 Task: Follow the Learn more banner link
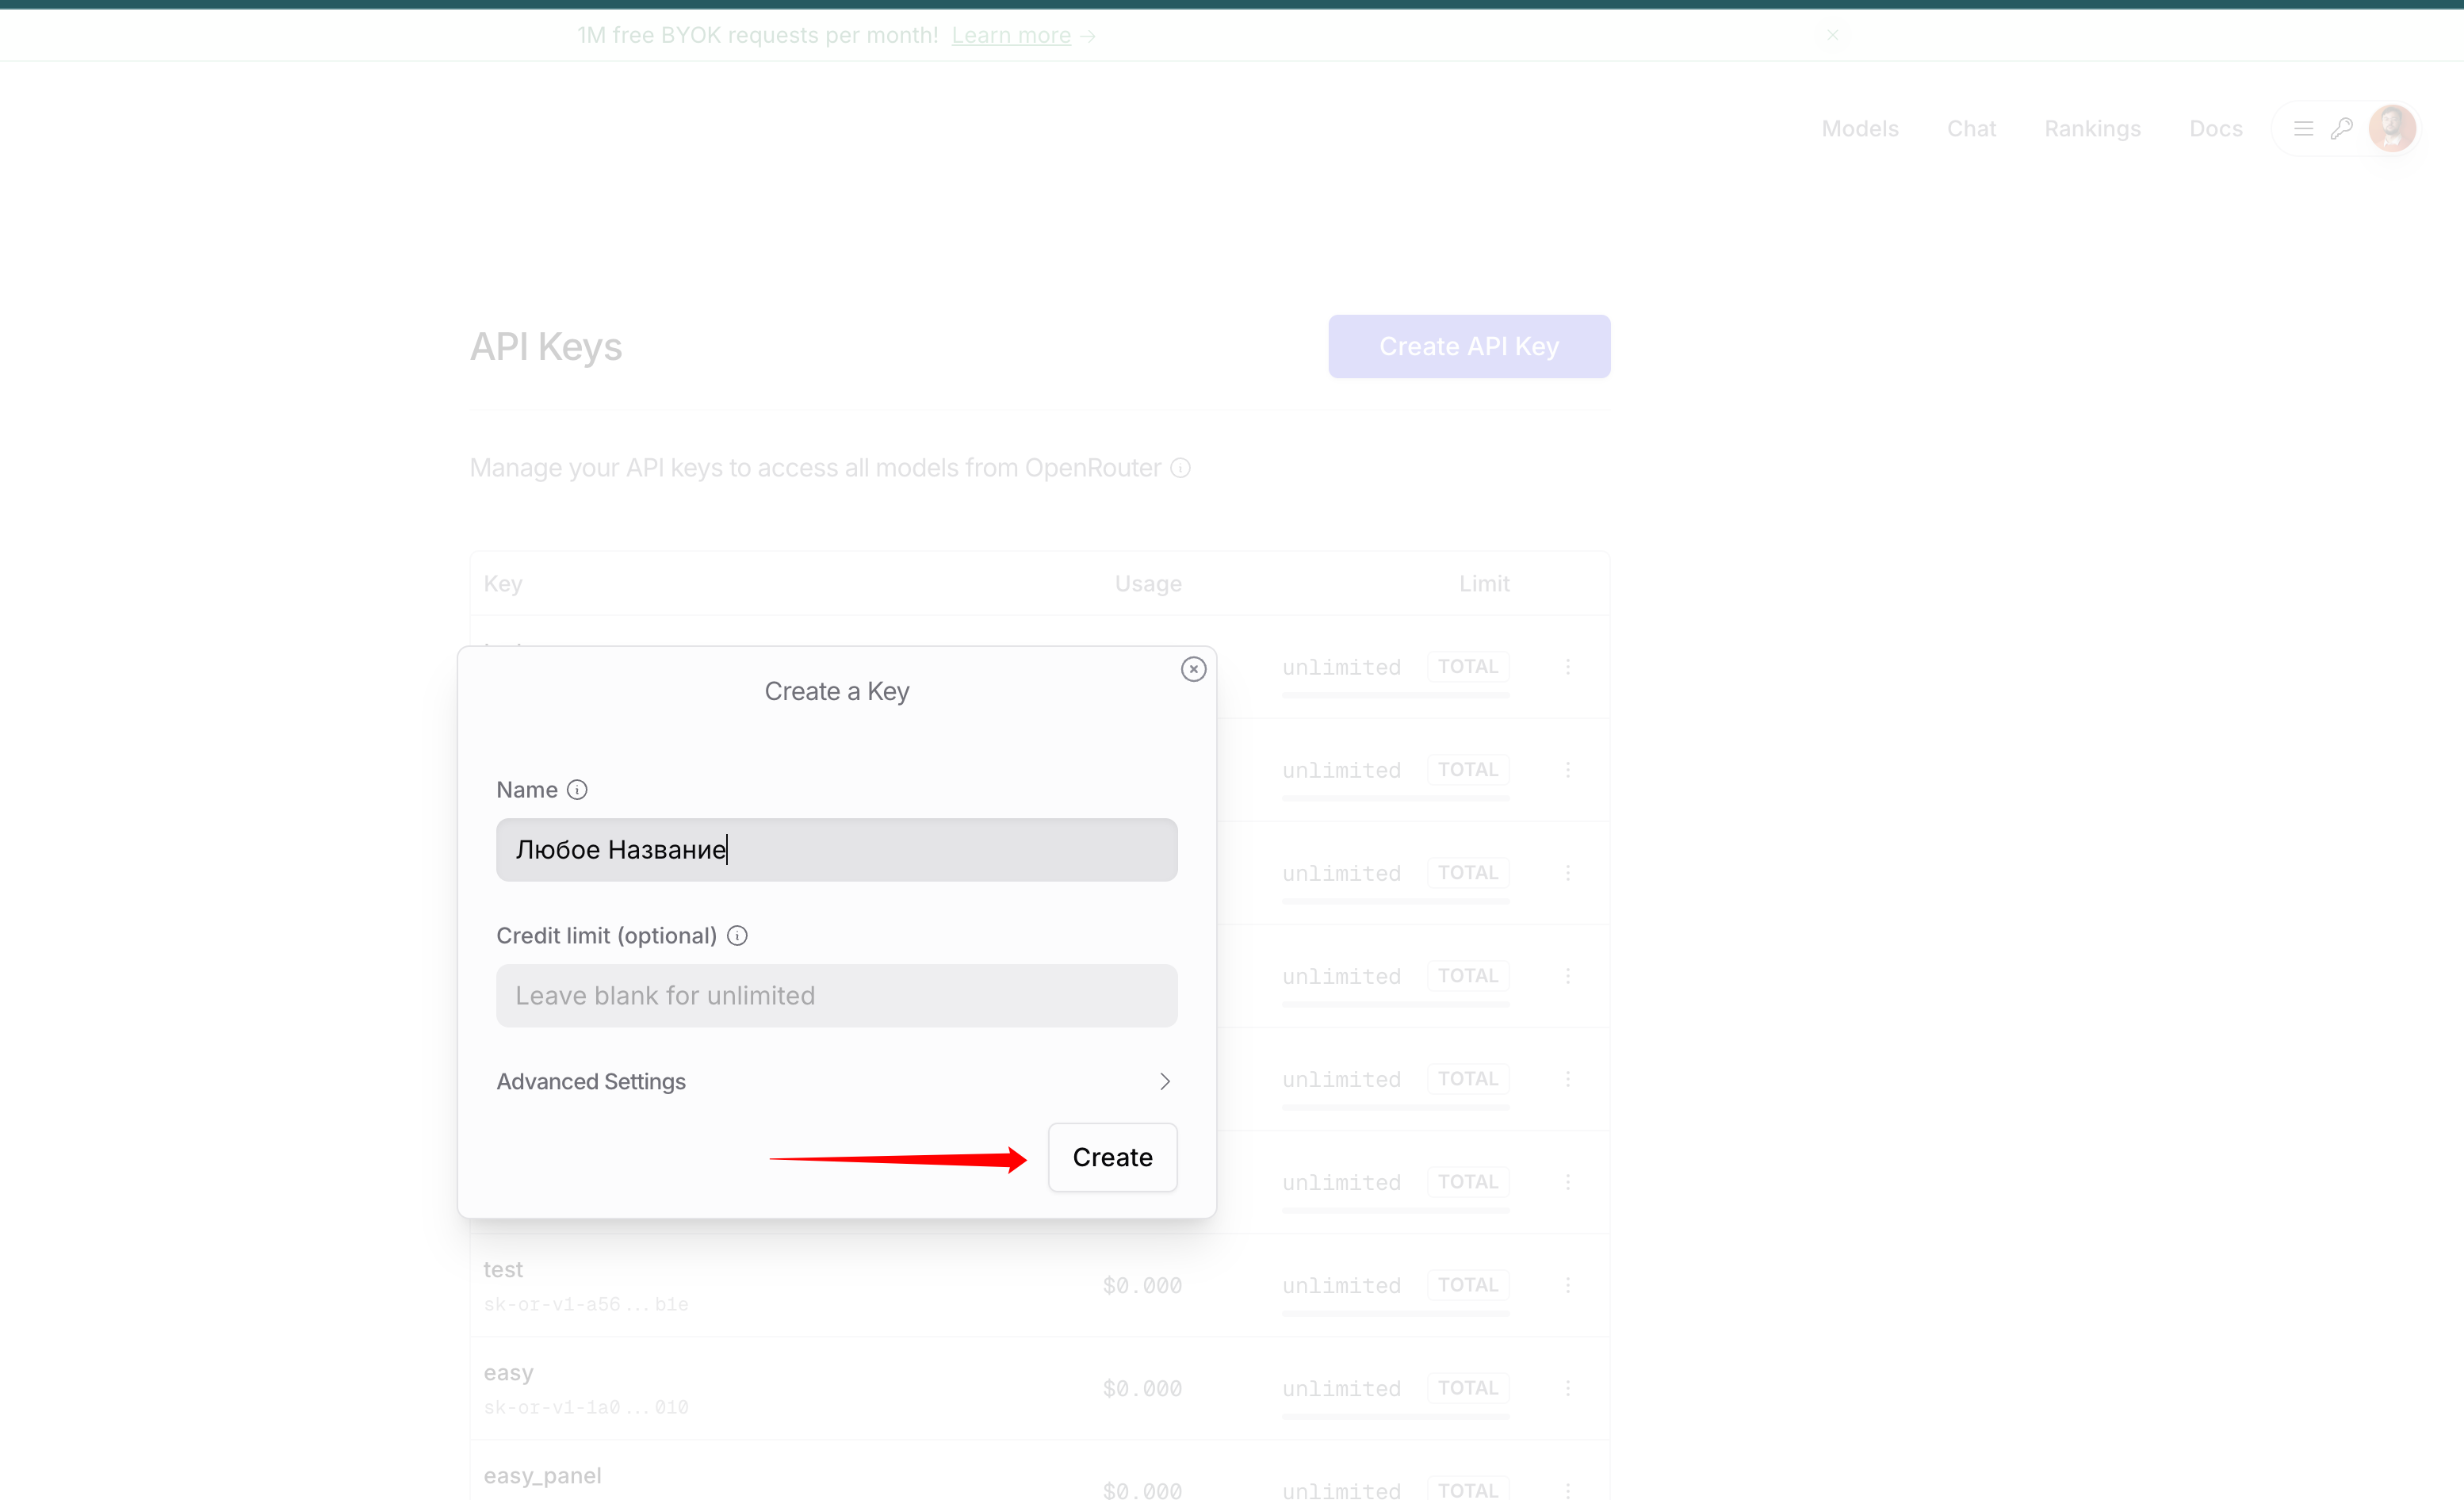[1011, 36]
